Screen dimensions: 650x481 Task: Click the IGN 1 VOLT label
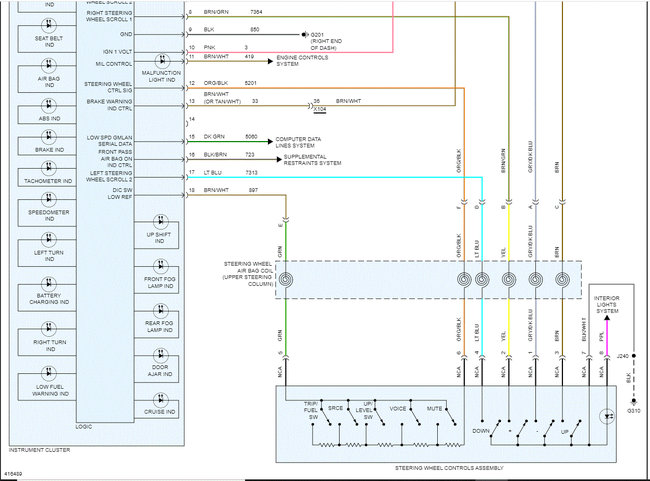click(117, 51)
